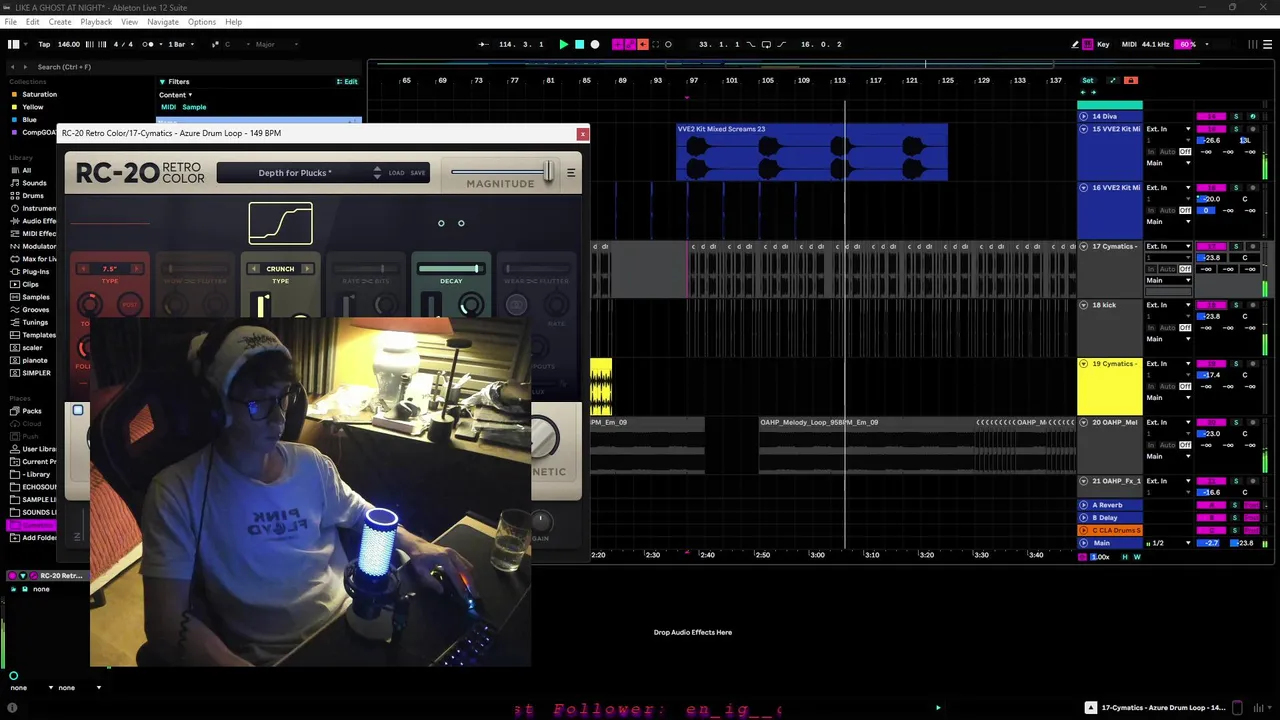1280x720 pixels.
Task: Open the Samples library category
Action: pyautogui.click(x=36, y=297)
